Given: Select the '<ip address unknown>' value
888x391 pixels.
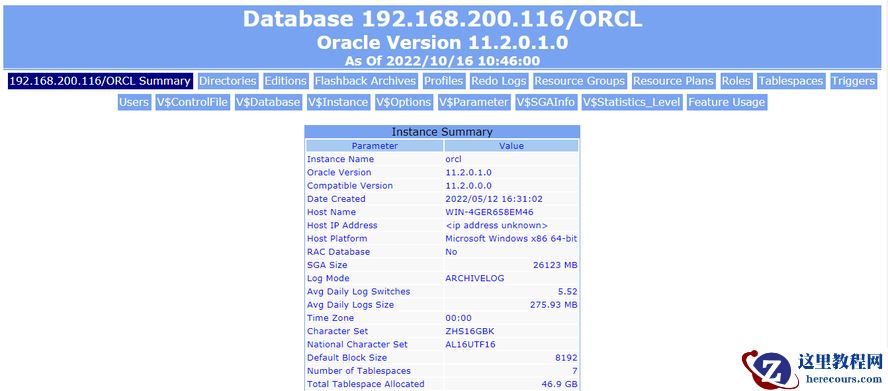Looking at the screenshot, I should [497, 226].
